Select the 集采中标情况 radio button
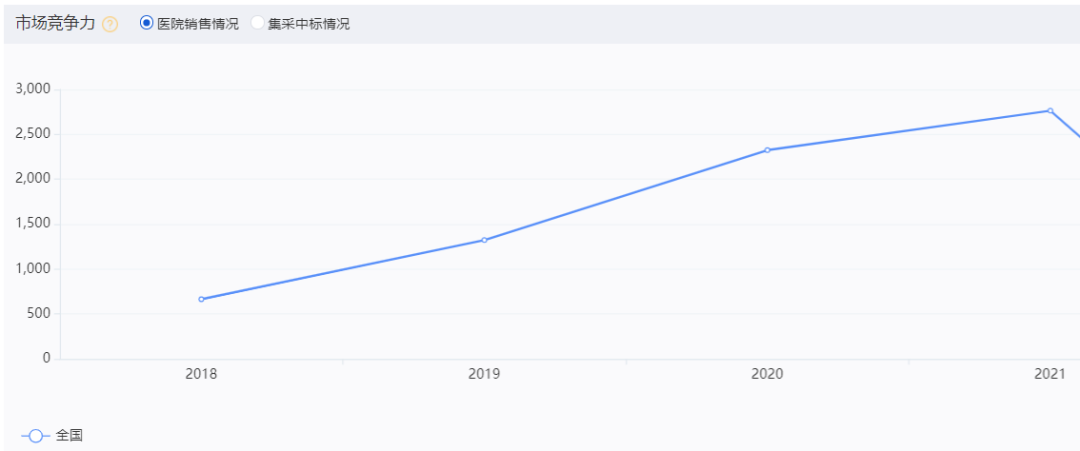1080x451 pixels. point(257,23)
